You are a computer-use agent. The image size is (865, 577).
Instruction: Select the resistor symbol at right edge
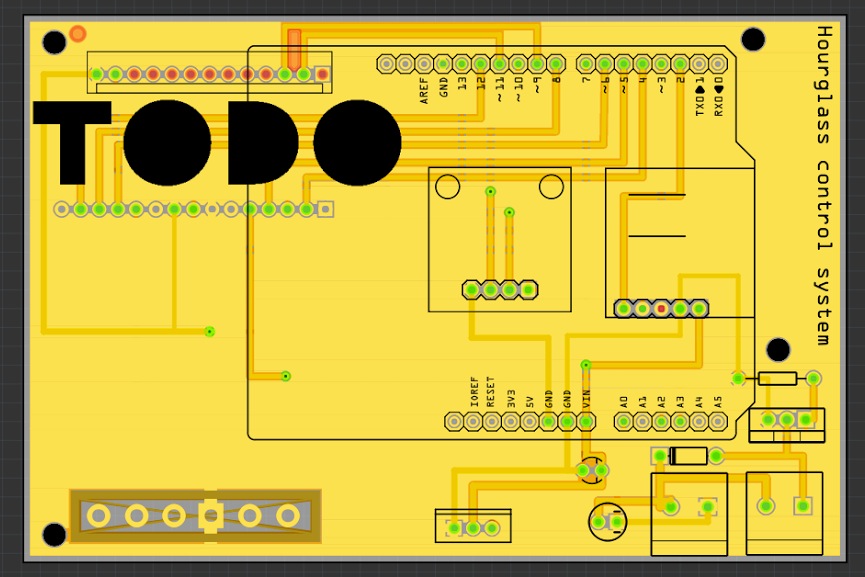point(777,378)
